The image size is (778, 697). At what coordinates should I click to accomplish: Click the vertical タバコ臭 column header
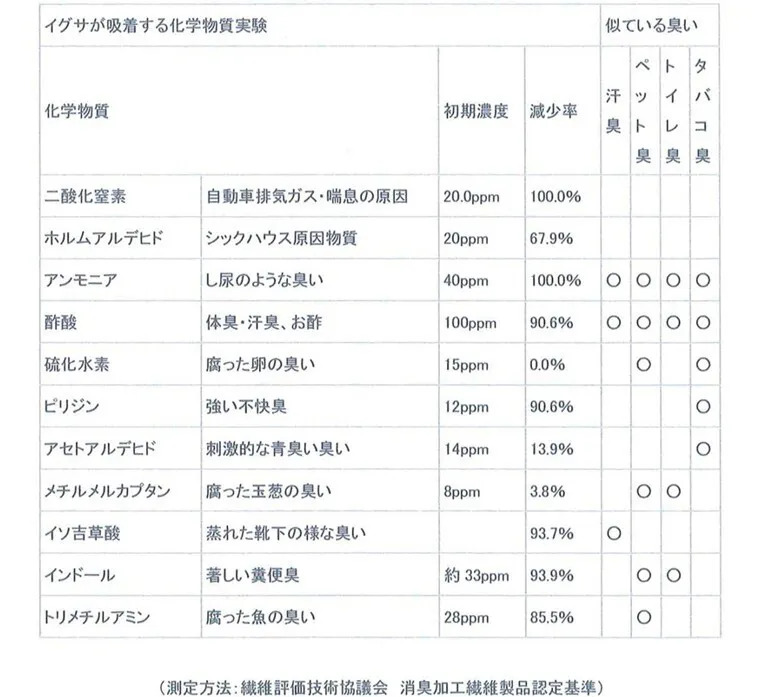click(703, 112)
